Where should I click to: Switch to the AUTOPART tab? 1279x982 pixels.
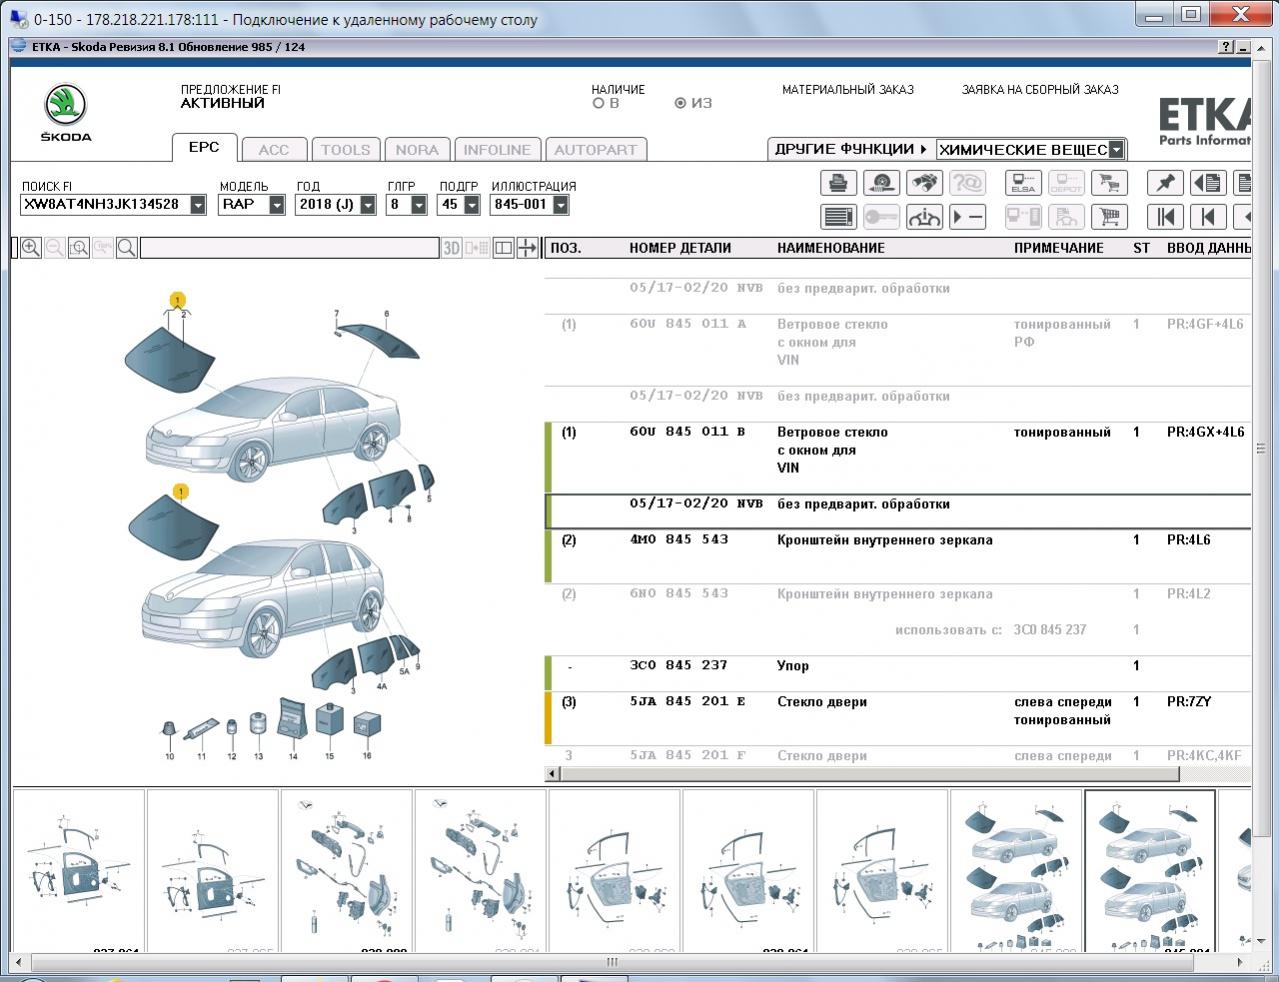(x=595, y=150)
